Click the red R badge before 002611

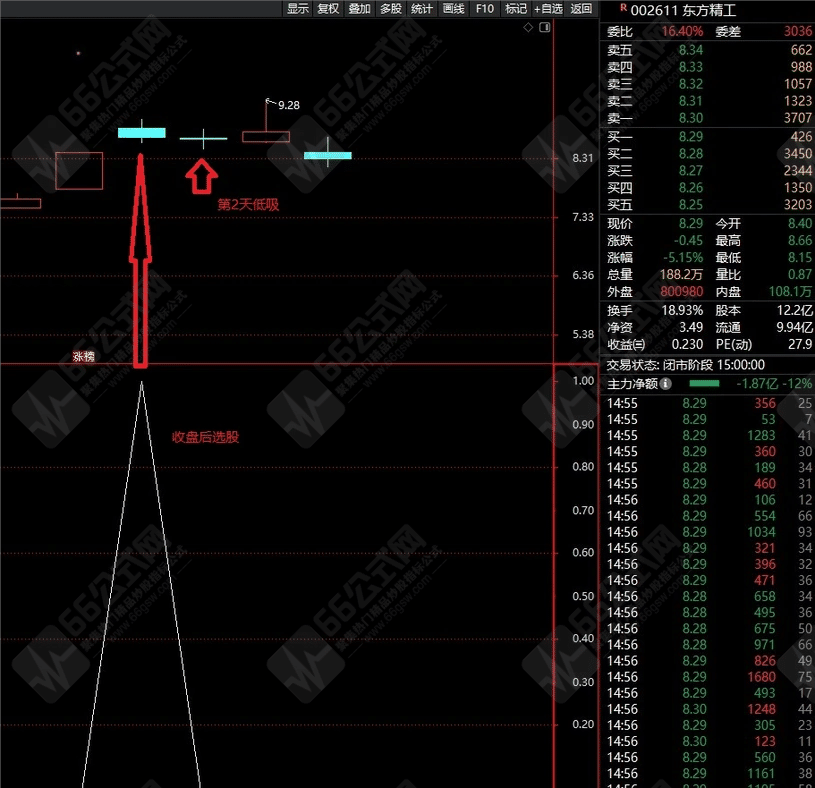pyautogui.click(x=610, y=8)
